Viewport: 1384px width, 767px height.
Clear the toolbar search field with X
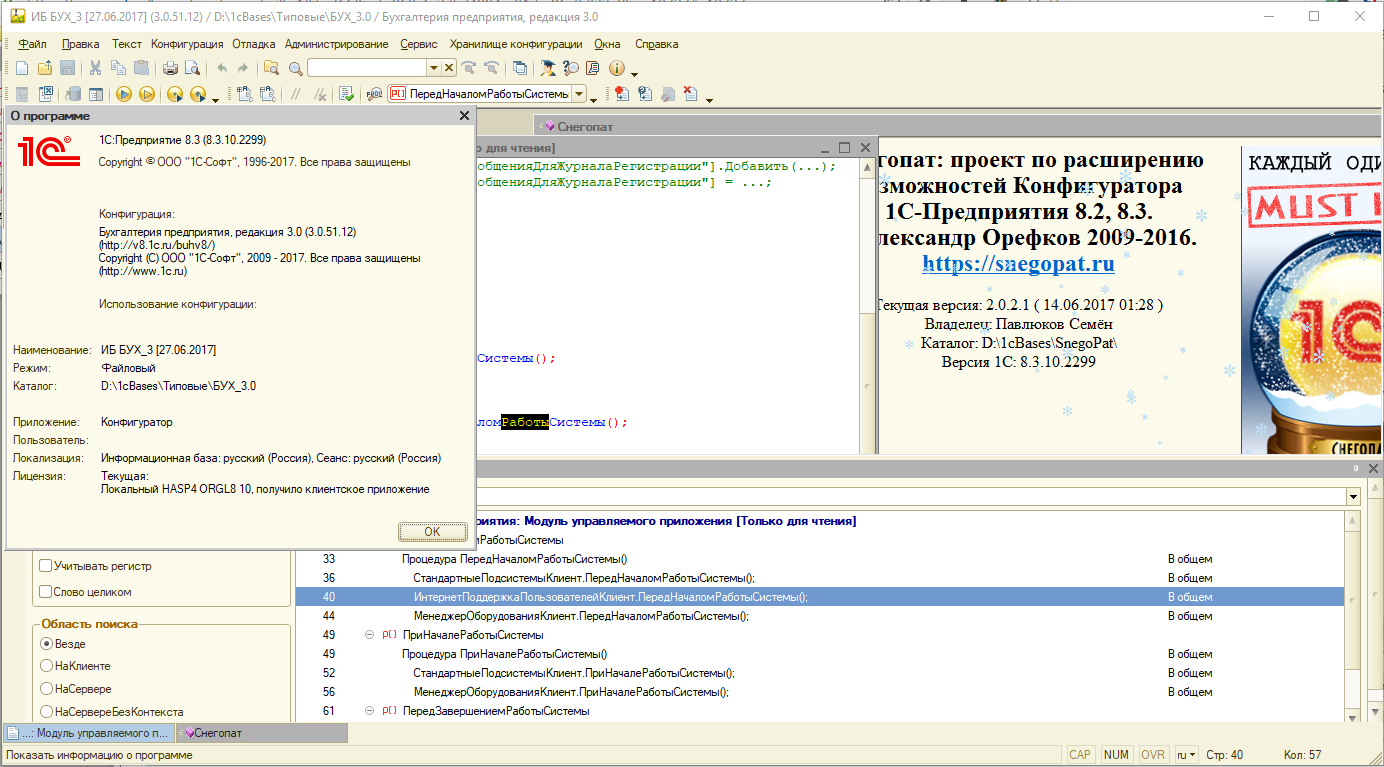tap(449, 68)
